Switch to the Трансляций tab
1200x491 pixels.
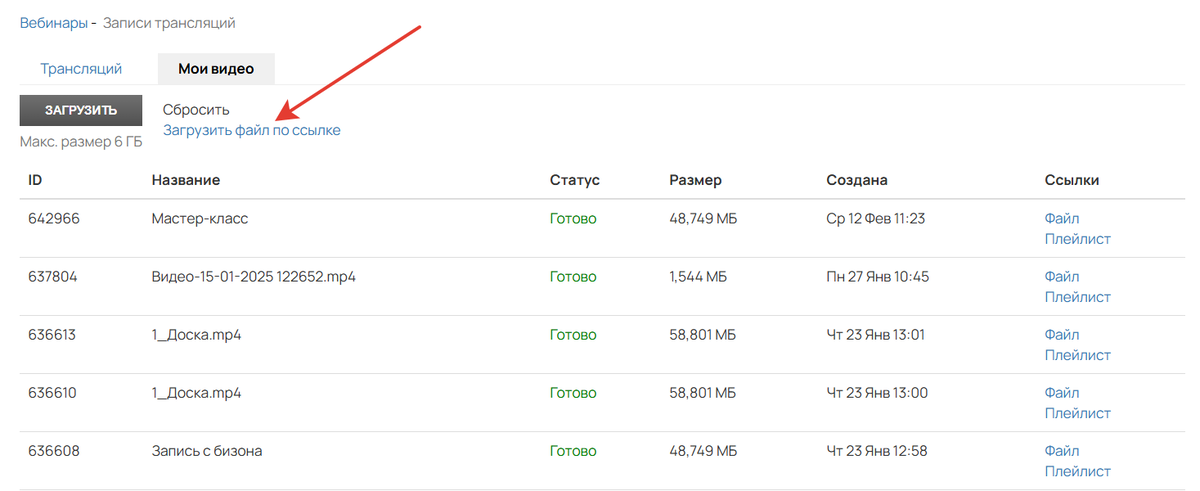click(x=81, y=69)
